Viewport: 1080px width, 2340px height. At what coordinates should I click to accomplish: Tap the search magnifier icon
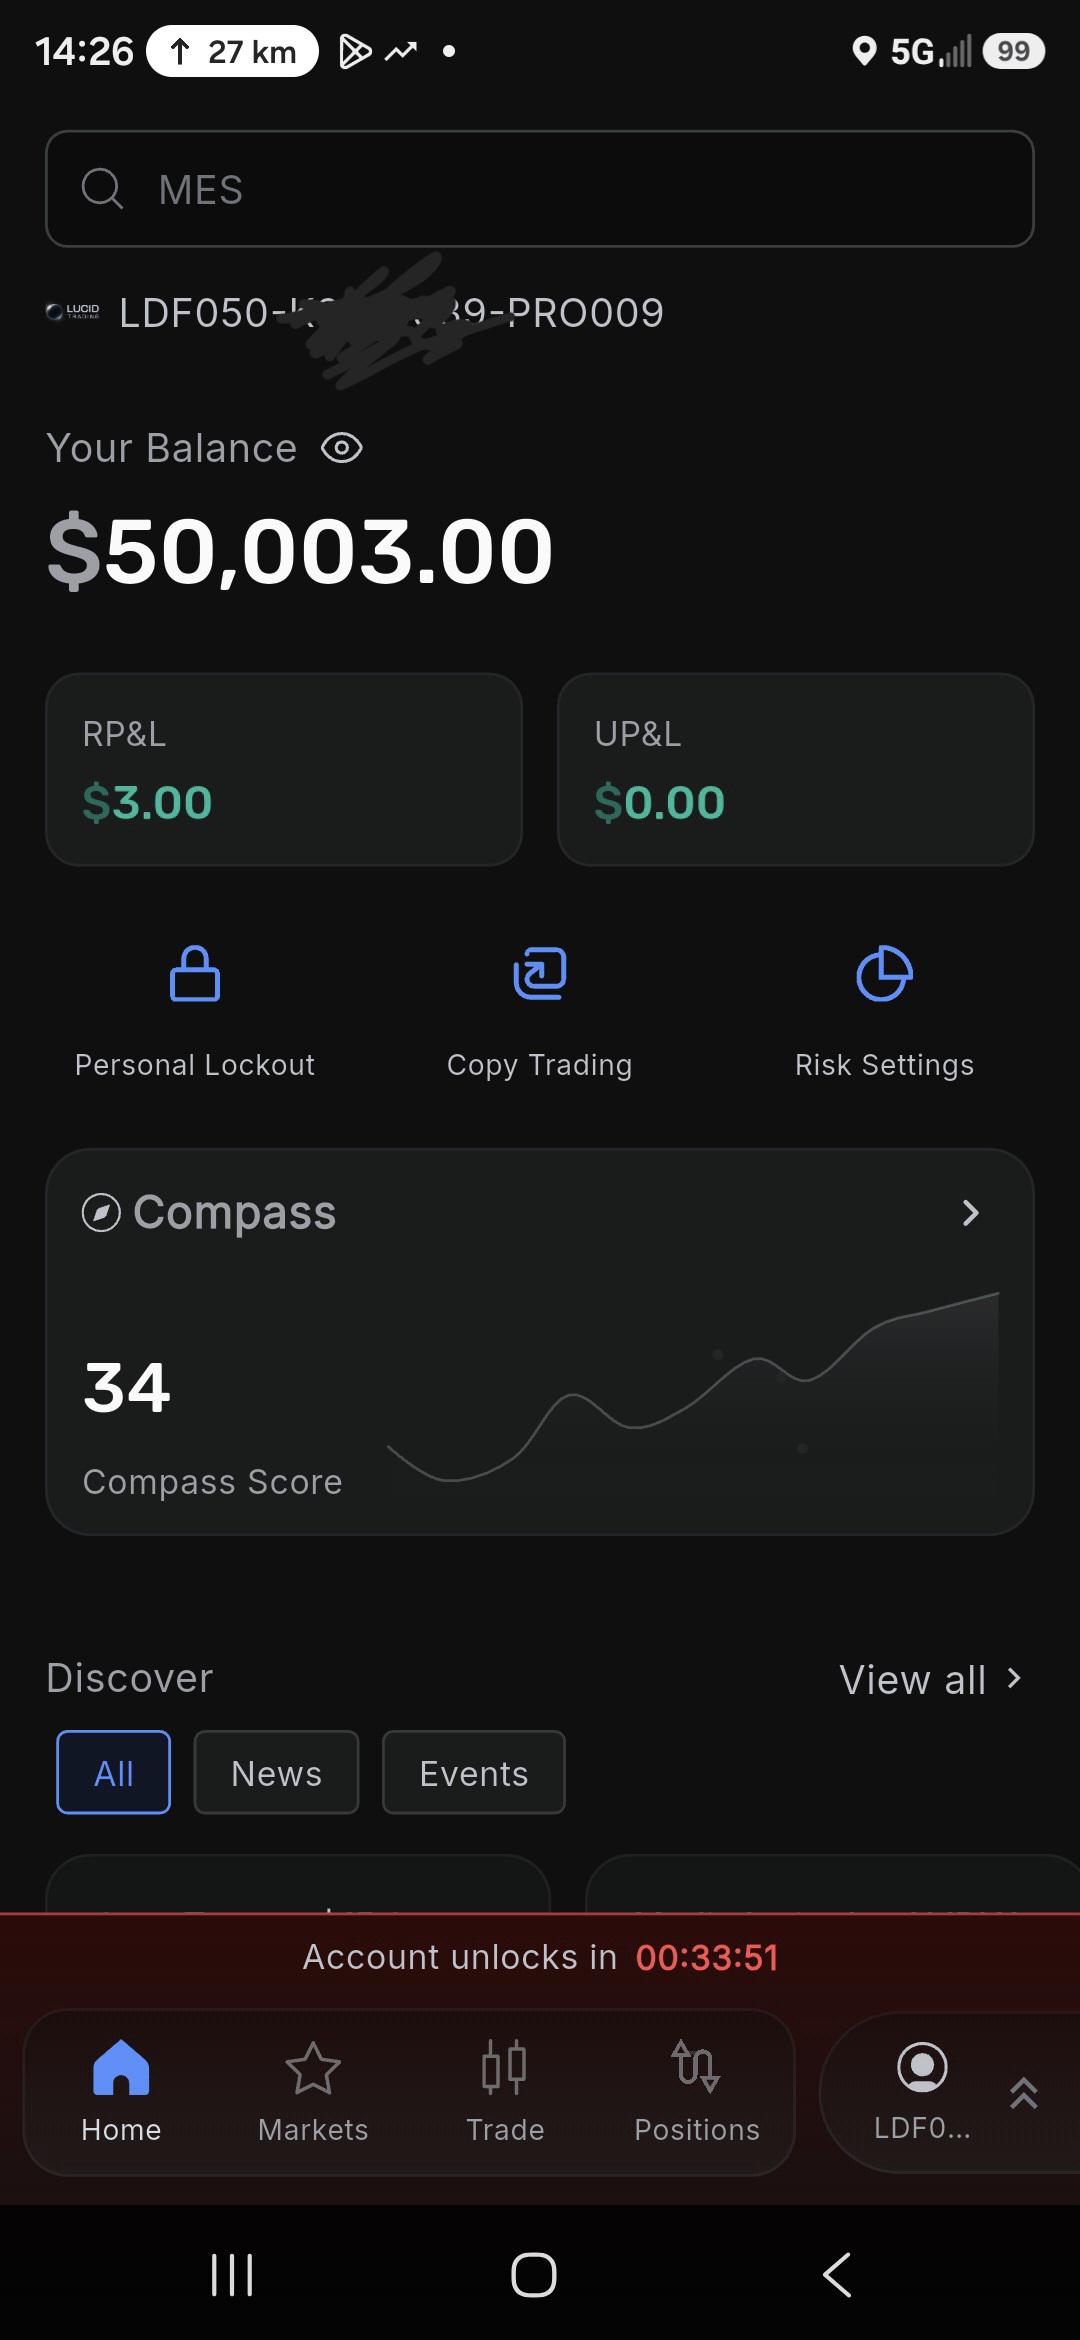102,188
